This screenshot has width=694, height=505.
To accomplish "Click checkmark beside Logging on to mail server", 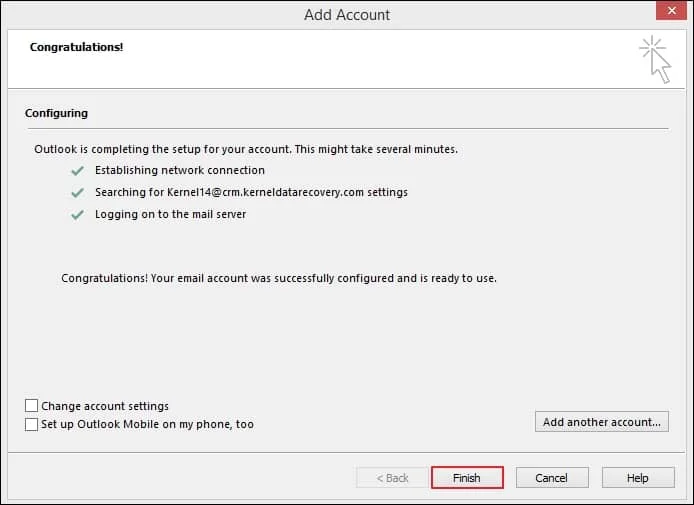I will tap(77, 215).
